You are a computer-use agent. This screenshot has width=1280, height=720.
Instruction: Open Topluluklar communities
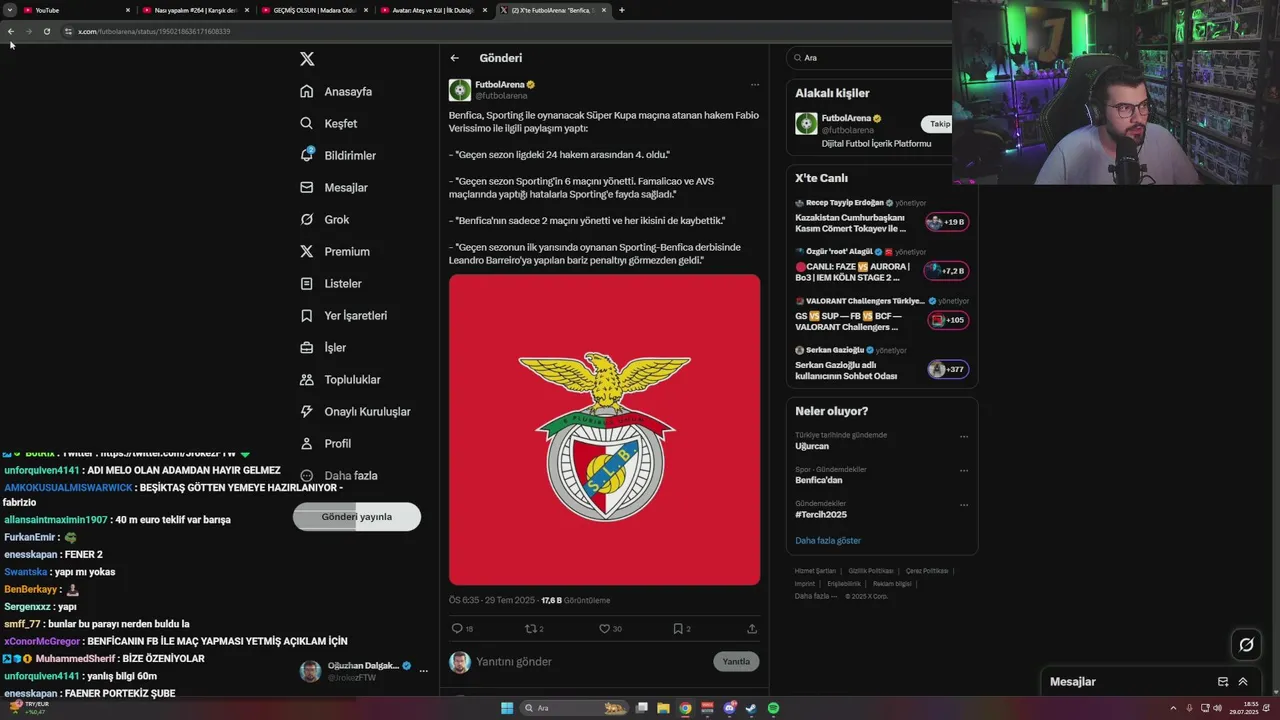click(x=340, y=379)
